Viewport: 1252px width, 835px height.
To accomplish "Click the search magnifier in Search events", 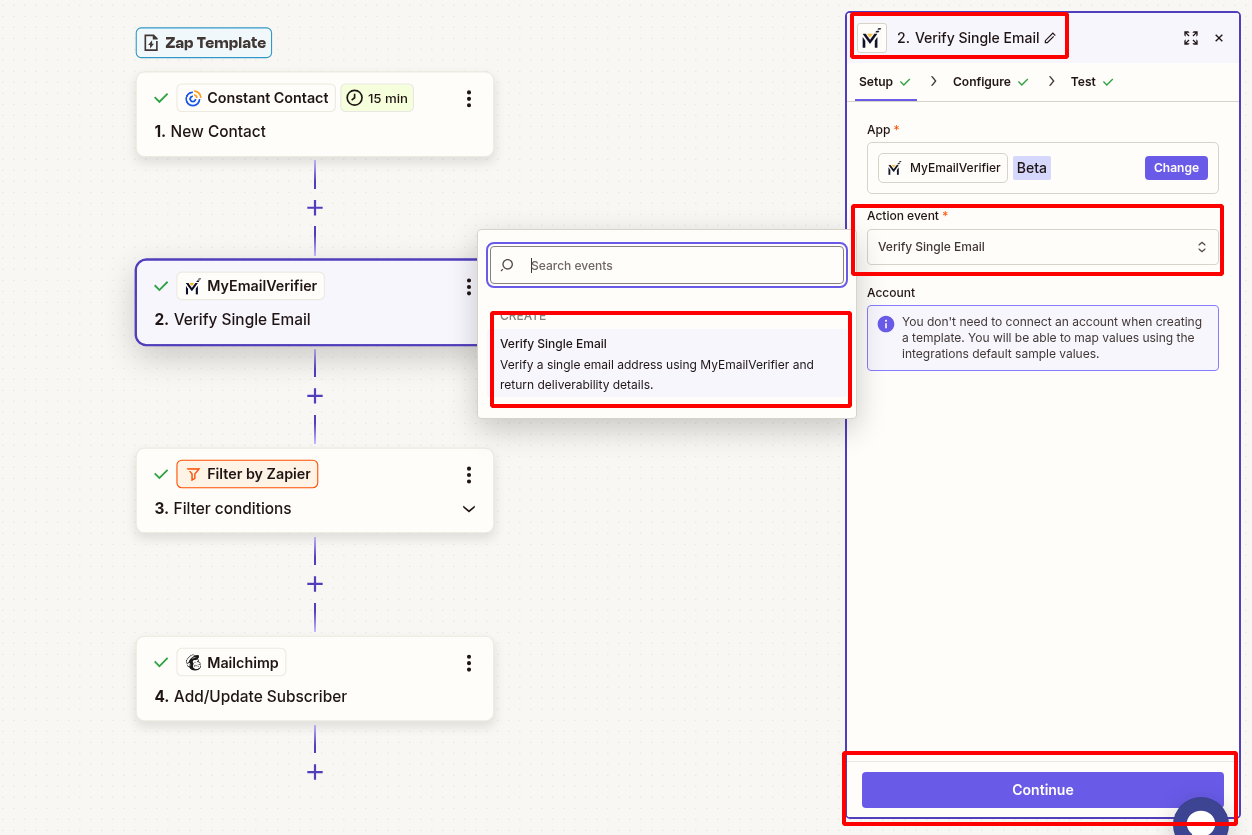I will 506,265.
